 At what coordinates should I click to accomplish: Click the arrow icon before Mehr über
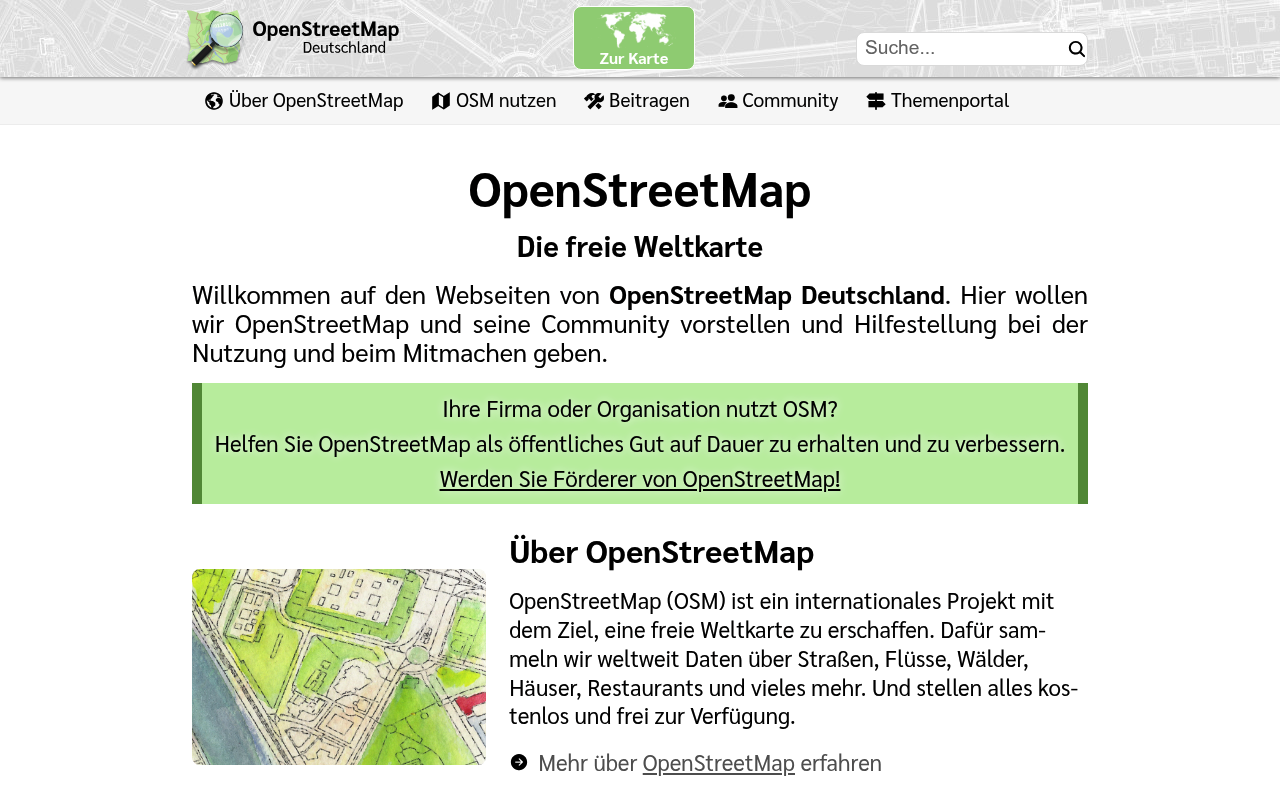pyautogui.click(x=519, y=763)
